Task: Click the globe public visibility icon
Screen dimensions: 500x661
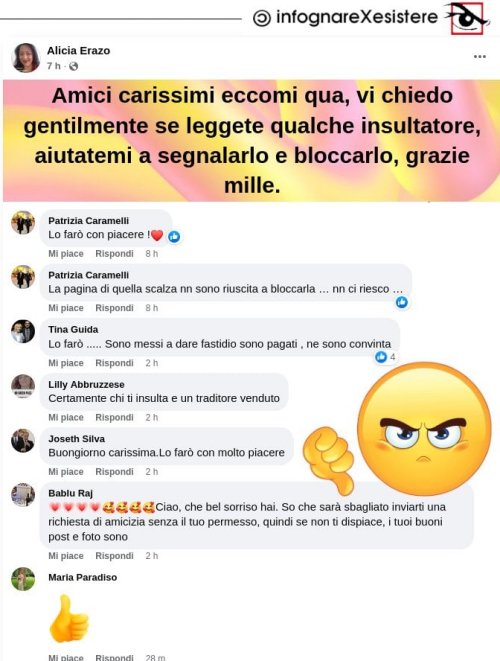Action: click(x=73, y=66)
